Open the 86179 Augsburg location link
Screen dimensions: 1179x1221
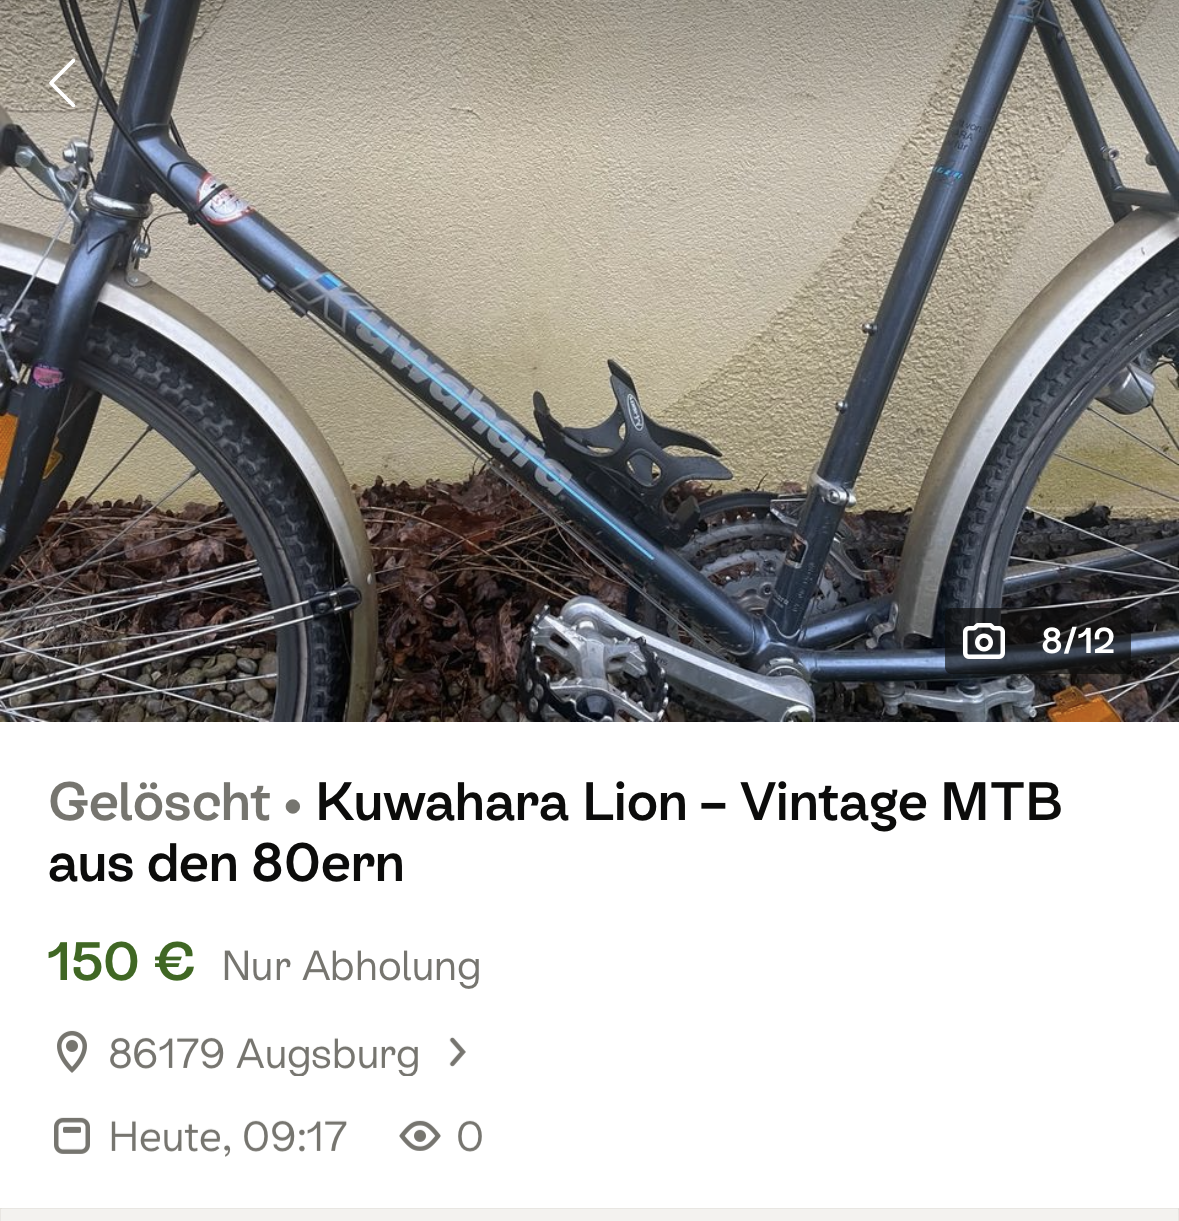click(x=263, y=1054)
